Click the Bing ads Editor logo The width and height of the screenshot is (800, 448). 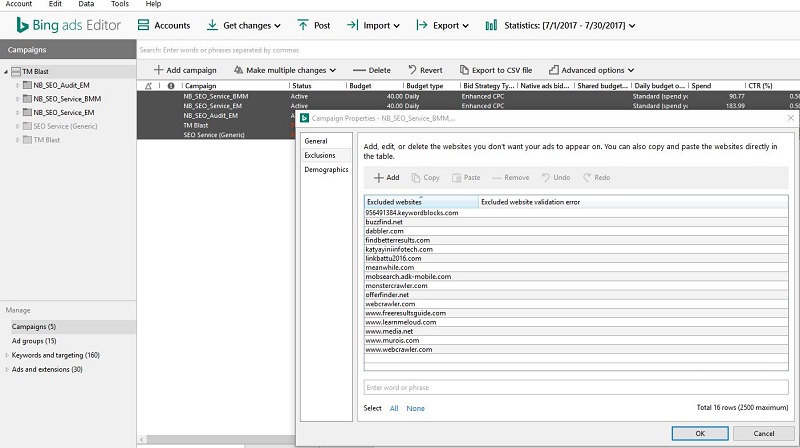pos(68,25)
